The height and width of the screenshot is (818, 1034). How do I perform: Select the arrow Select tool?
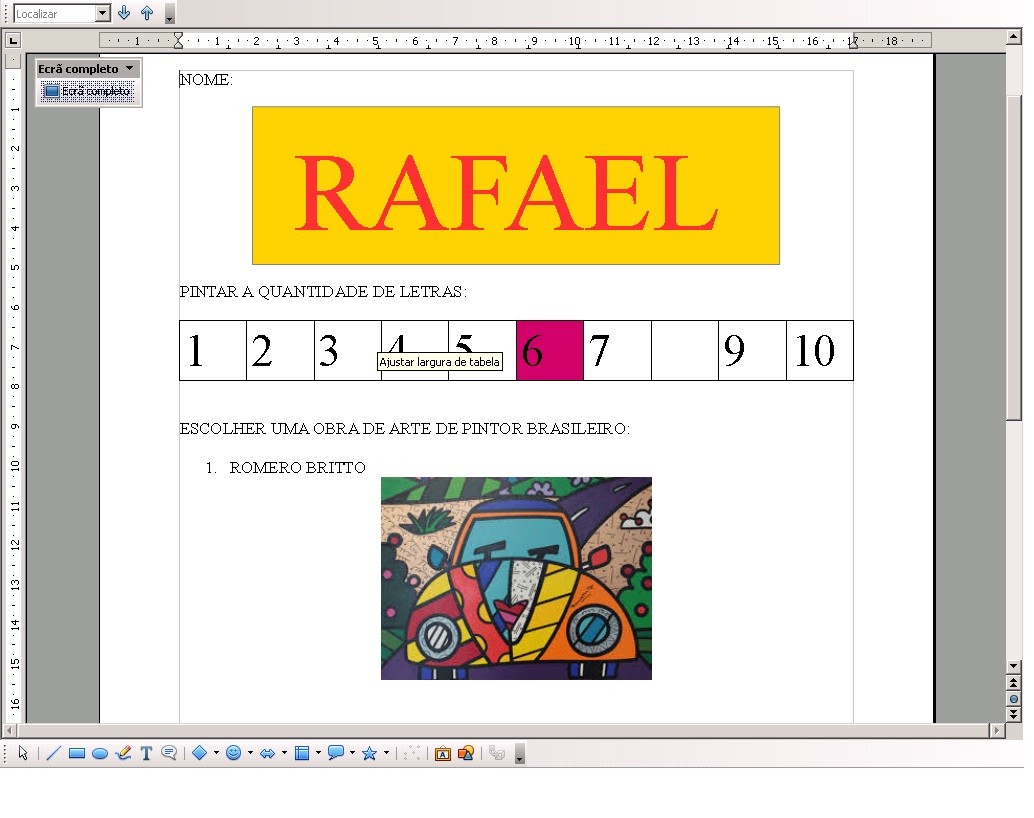(x=23, y=753)
